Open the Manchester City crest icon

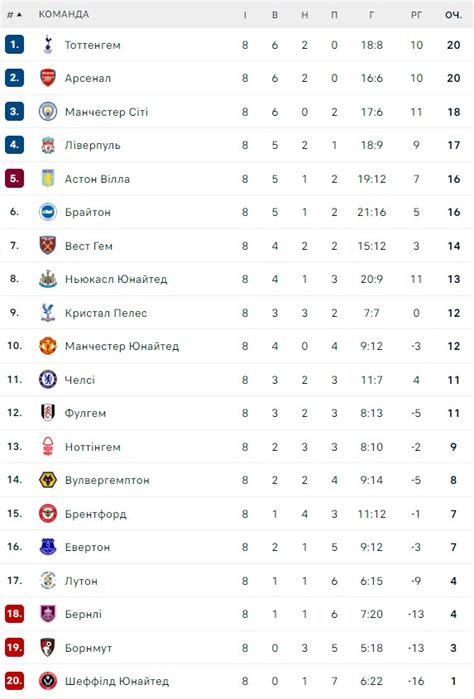[48, 111]
